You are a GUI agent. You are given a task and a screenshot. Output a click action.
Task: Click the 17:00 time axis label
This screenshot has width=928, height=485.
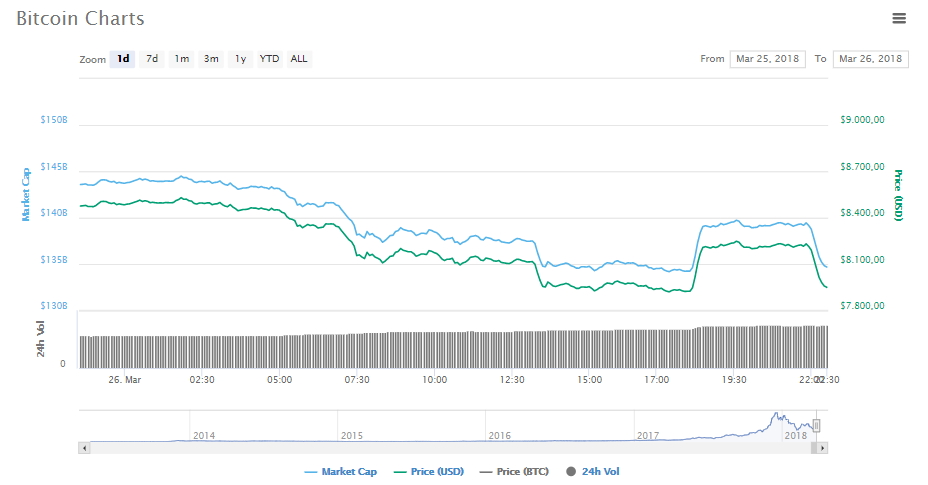[x=656, y=380]
